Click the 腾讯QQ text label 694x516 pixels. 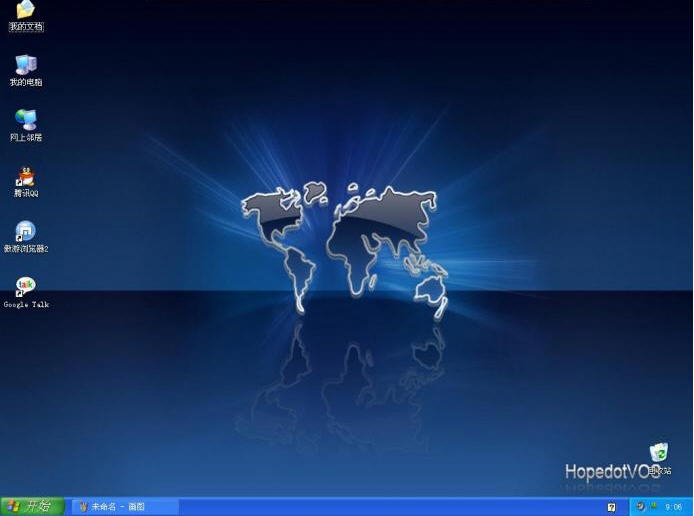(x=26, y=194)
